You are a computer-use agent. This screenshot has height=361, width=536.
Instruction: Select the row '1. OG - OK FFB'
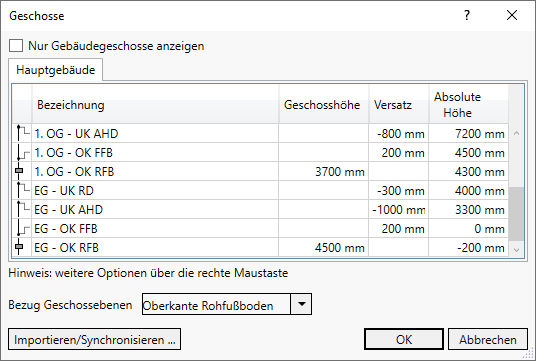point(260,152)
